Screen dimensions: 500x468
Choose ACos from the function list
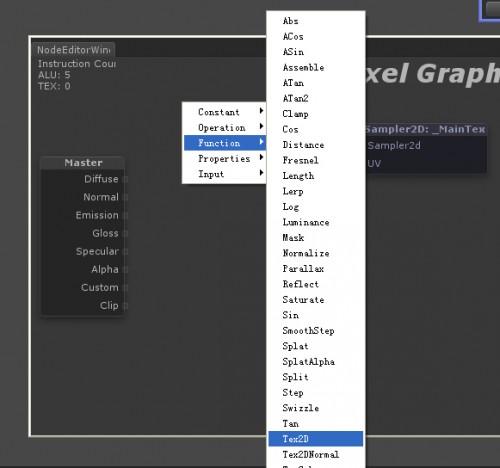pos(316,36)
